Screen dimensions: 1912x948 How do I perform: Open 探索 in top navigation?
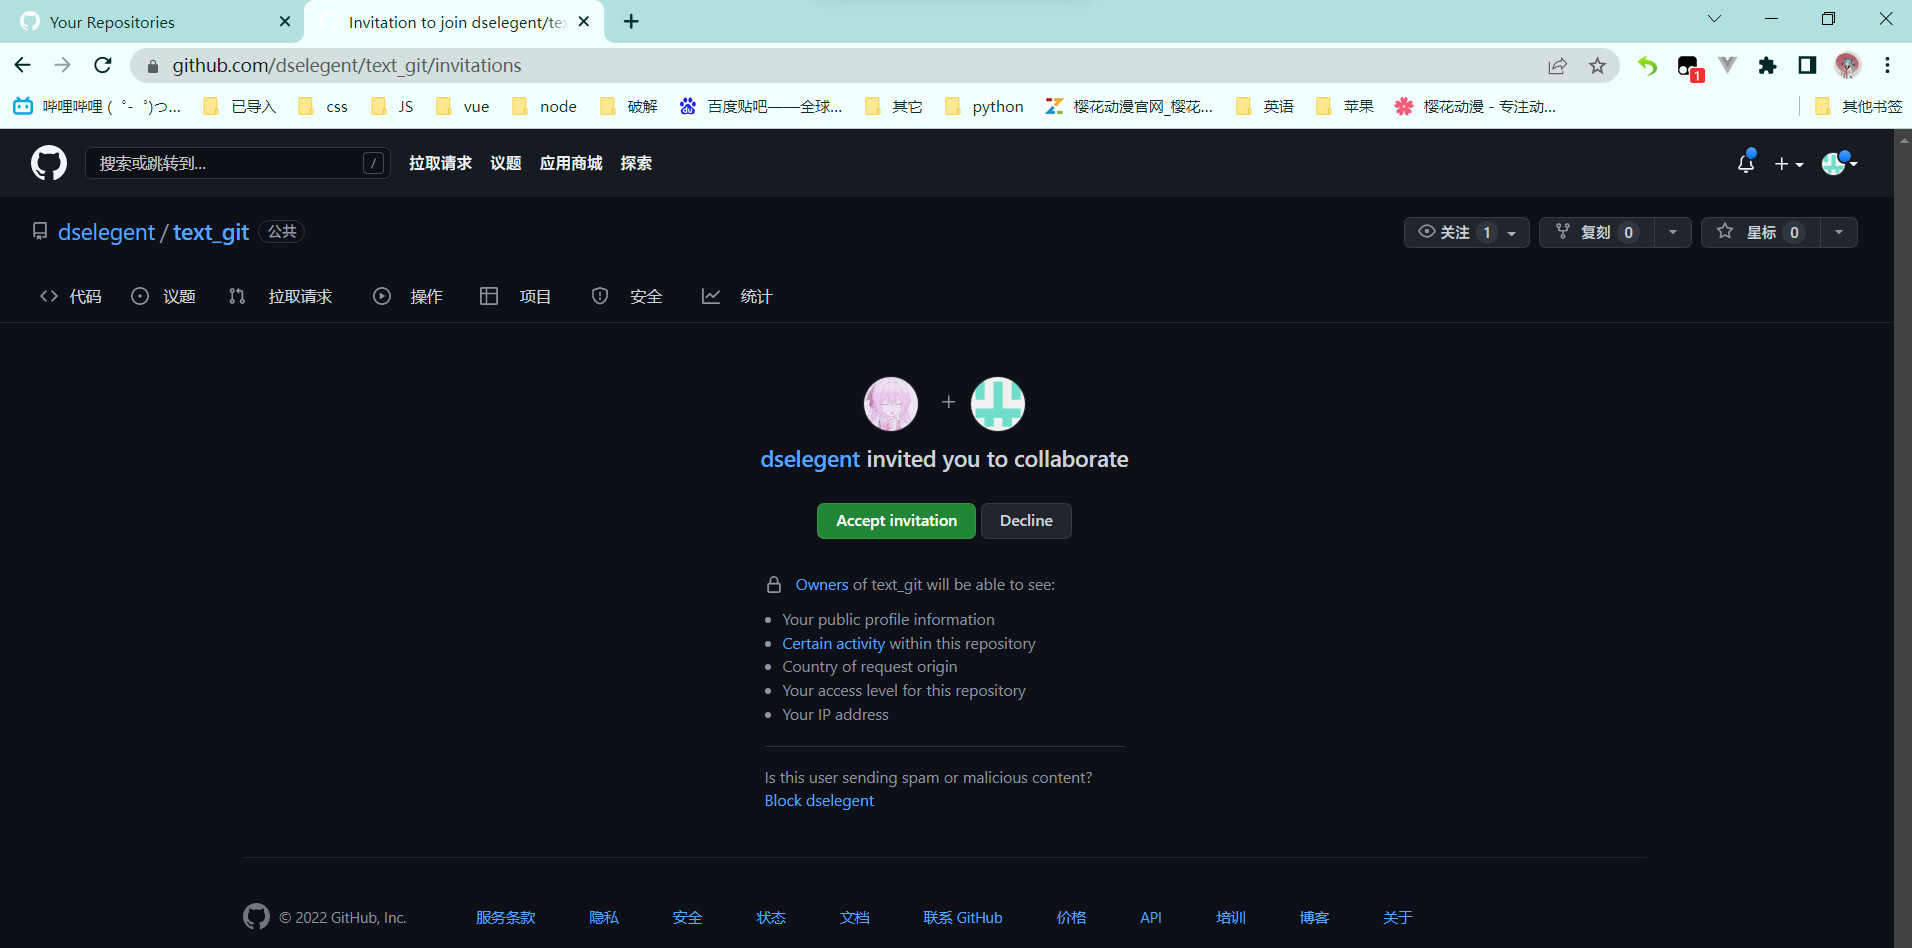636,163
